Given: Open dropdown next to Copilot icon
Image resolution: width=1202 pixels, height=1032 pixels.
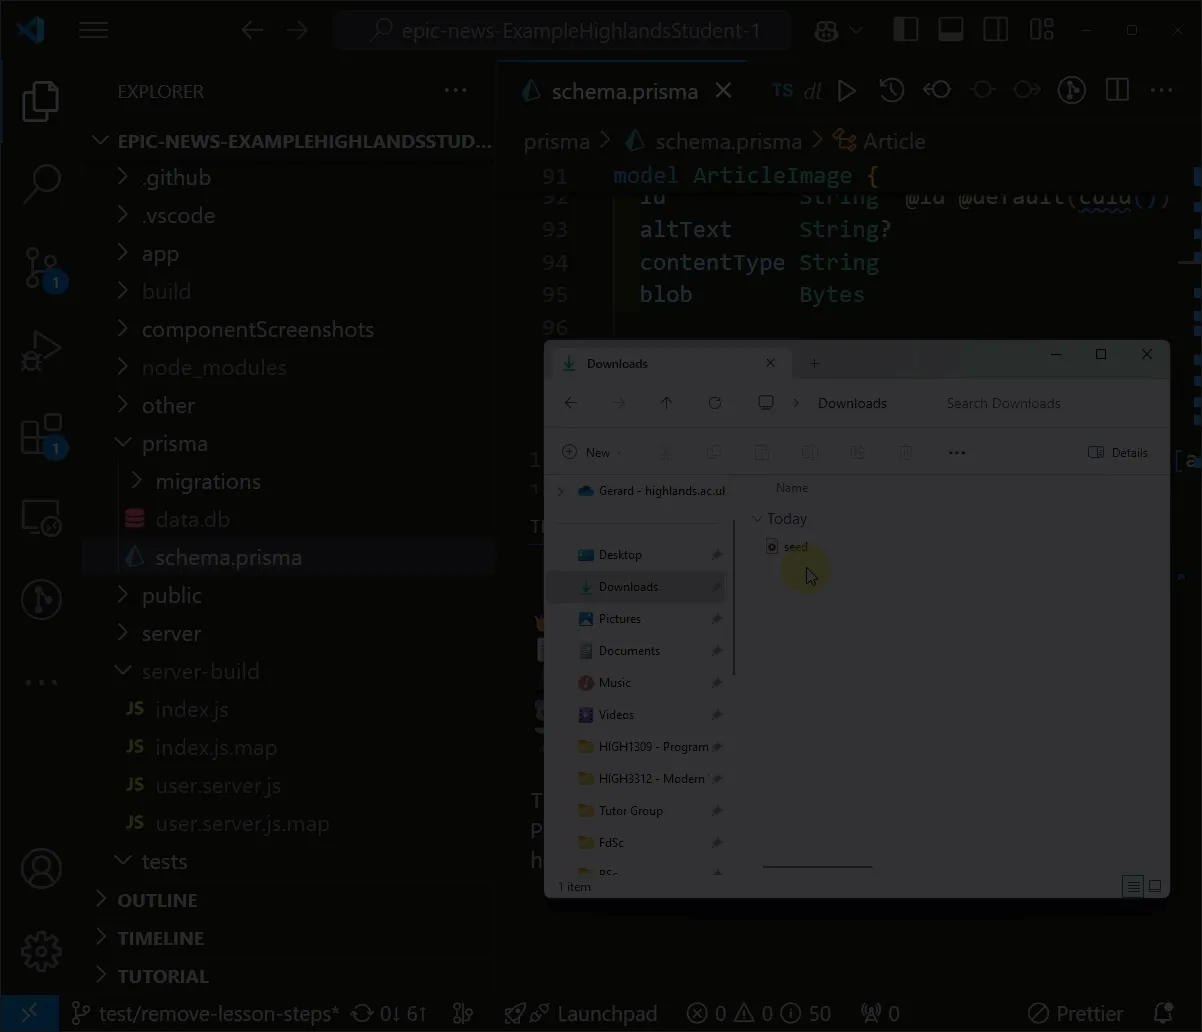Looking at the screenshot, I should (x=856, y=31).
